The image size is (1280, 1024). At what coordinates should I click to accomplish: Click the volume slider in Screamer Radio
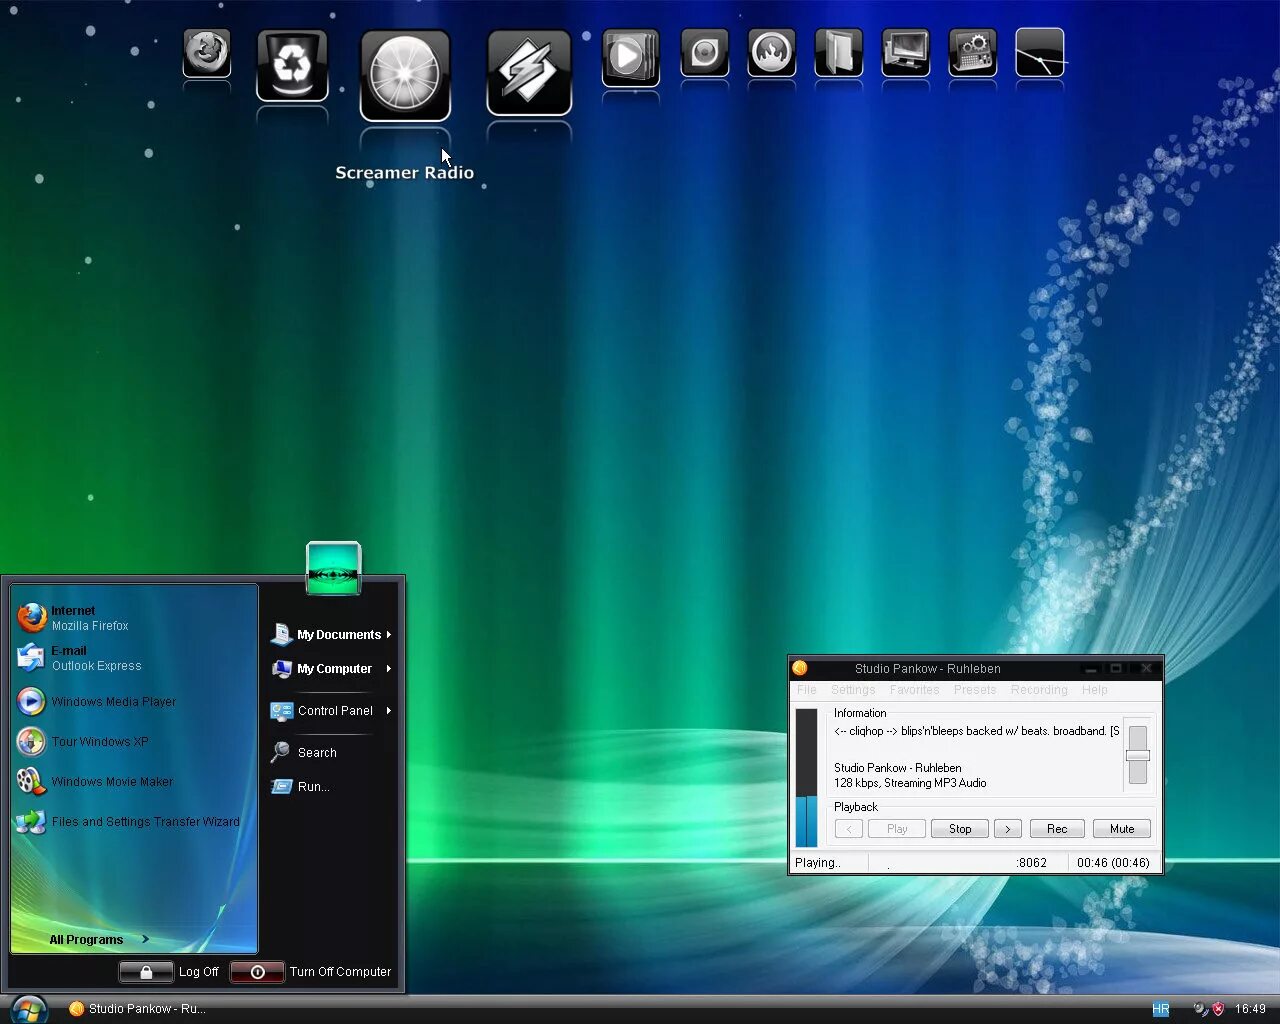pos(1137,755)
